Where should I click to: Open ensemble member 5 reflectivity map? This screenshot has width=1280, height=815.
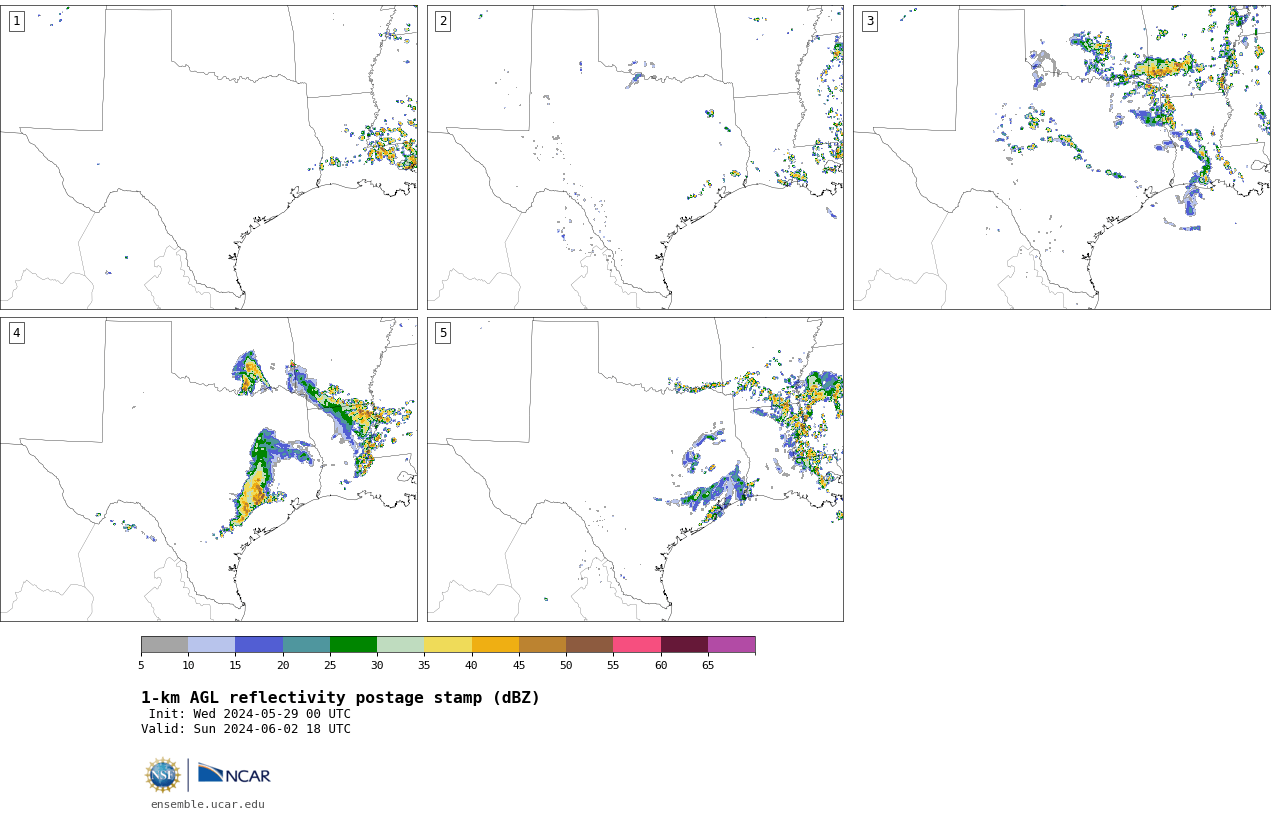635,469
